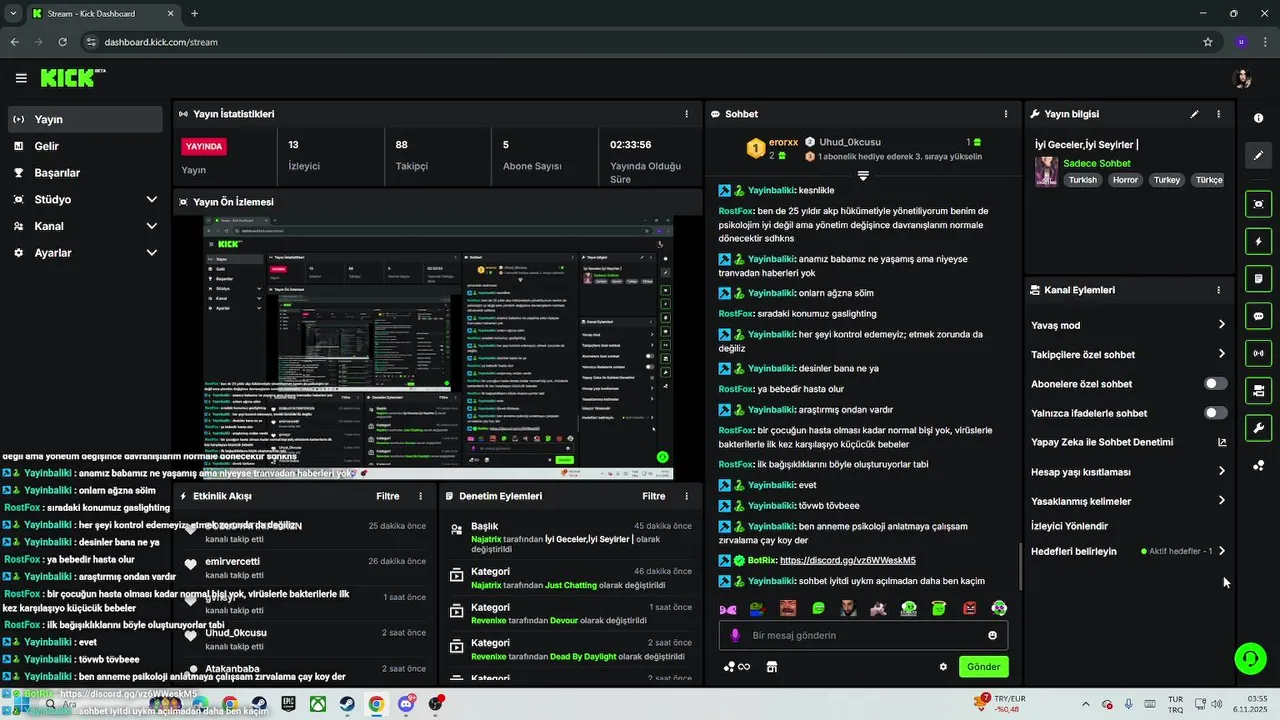The width and height of the screenshot is (1280, 720).
Task: Open Sohbet panel three-dot options menu
Action: pyautogui.click(x=1006, y=114)
